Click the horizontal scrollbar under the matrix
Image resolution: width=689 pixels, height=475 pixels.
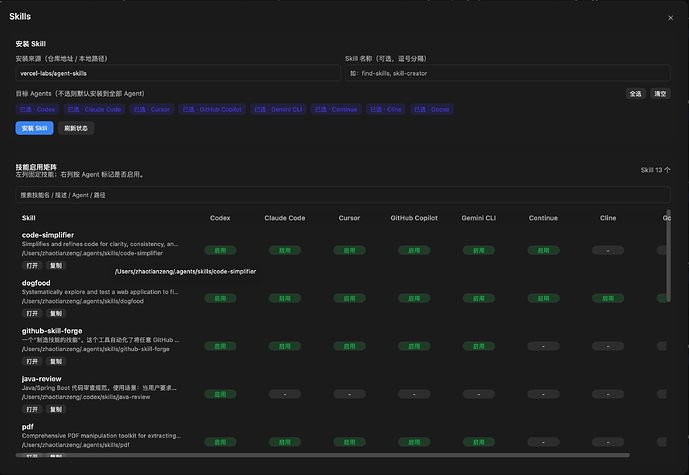tap(323, 455)
